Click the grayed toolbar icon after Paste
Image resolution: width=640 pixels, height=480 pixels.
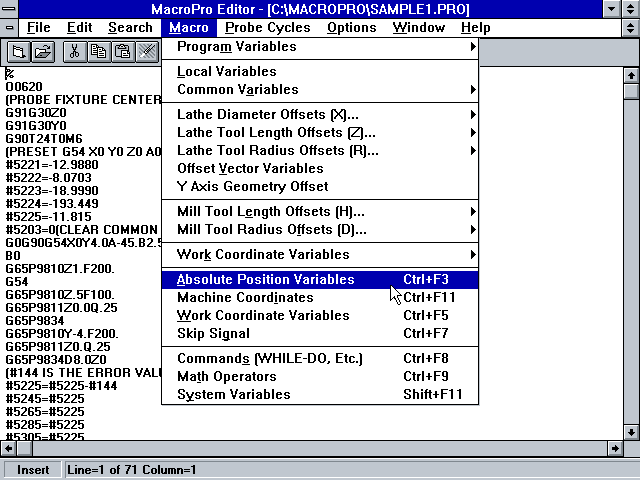(147, 52)
